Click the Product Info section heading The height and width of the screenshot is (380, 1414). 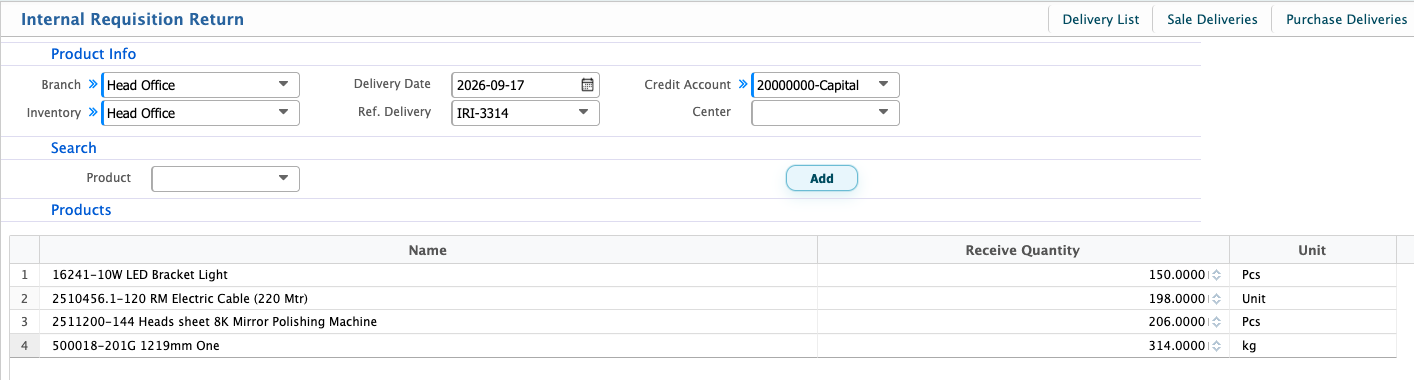(94, 54)
